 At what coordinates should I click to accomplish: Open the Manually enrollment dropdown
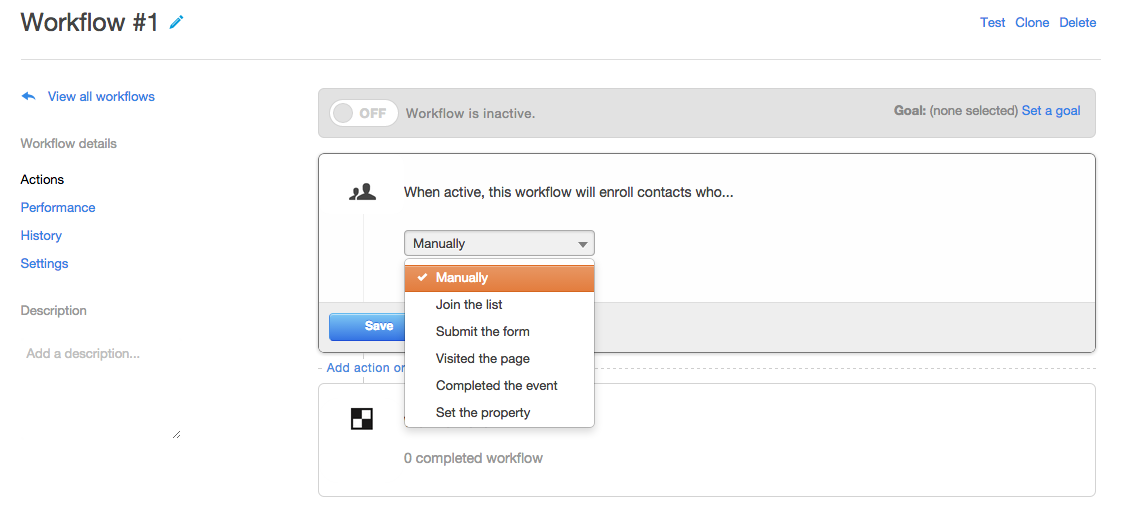tap(500, 243)
